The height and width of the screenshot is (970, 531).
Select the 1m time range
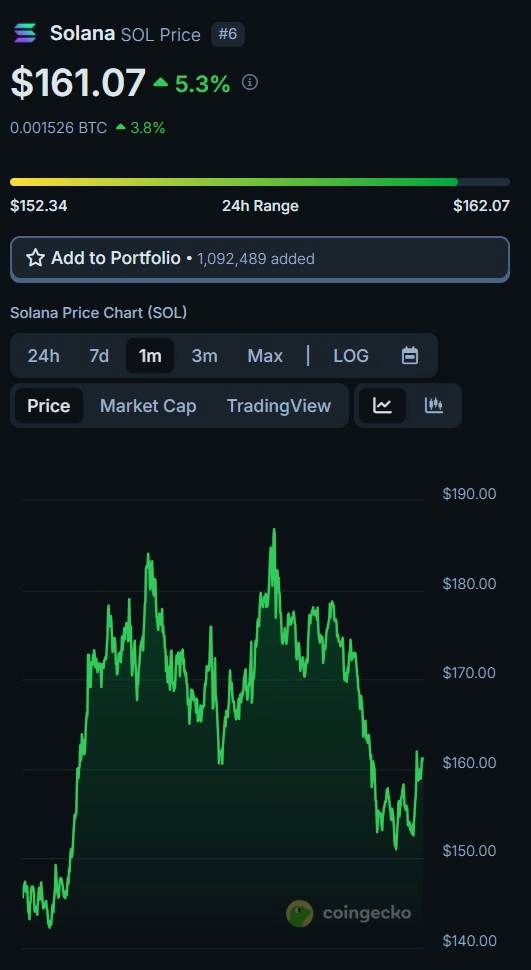tap(150, 356)
